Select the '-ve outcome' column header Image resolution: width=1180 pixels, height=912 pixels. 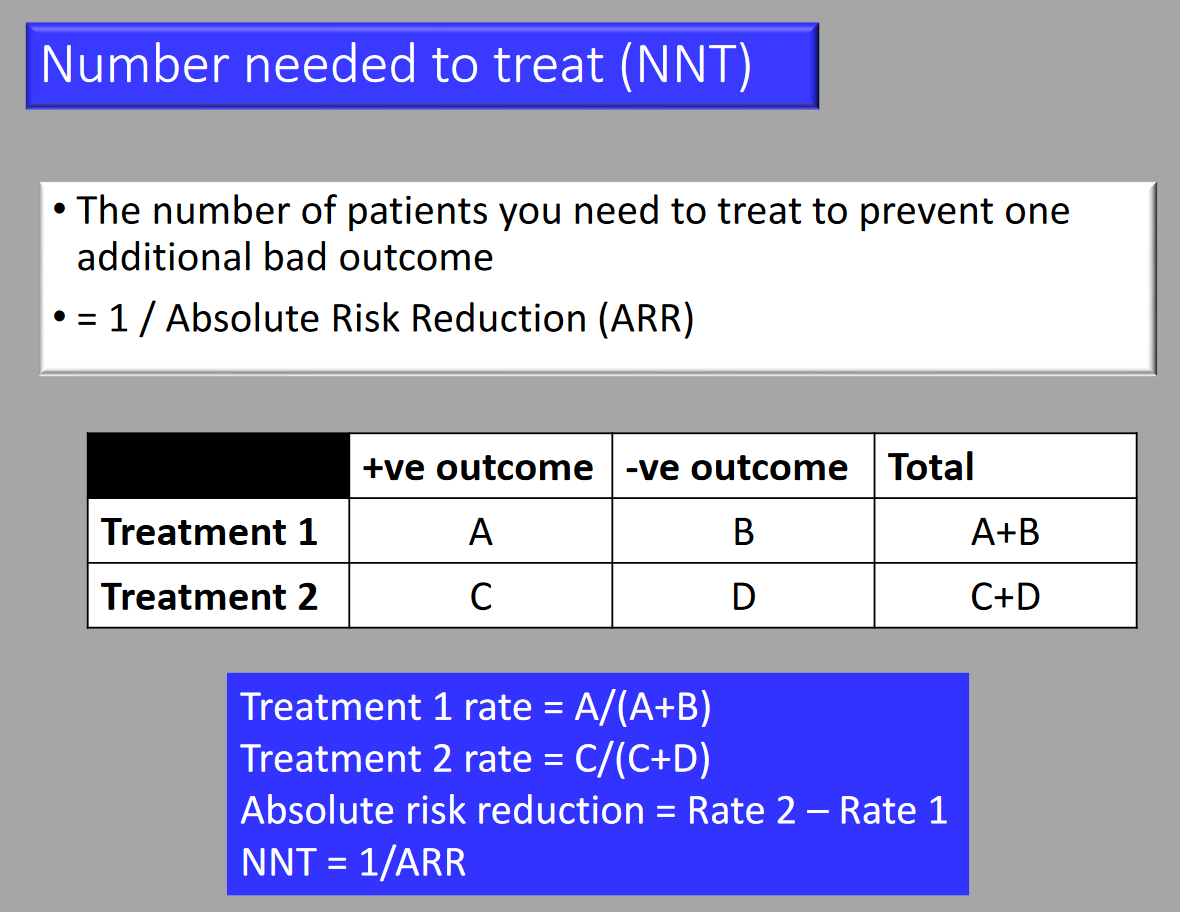(743, 466)
